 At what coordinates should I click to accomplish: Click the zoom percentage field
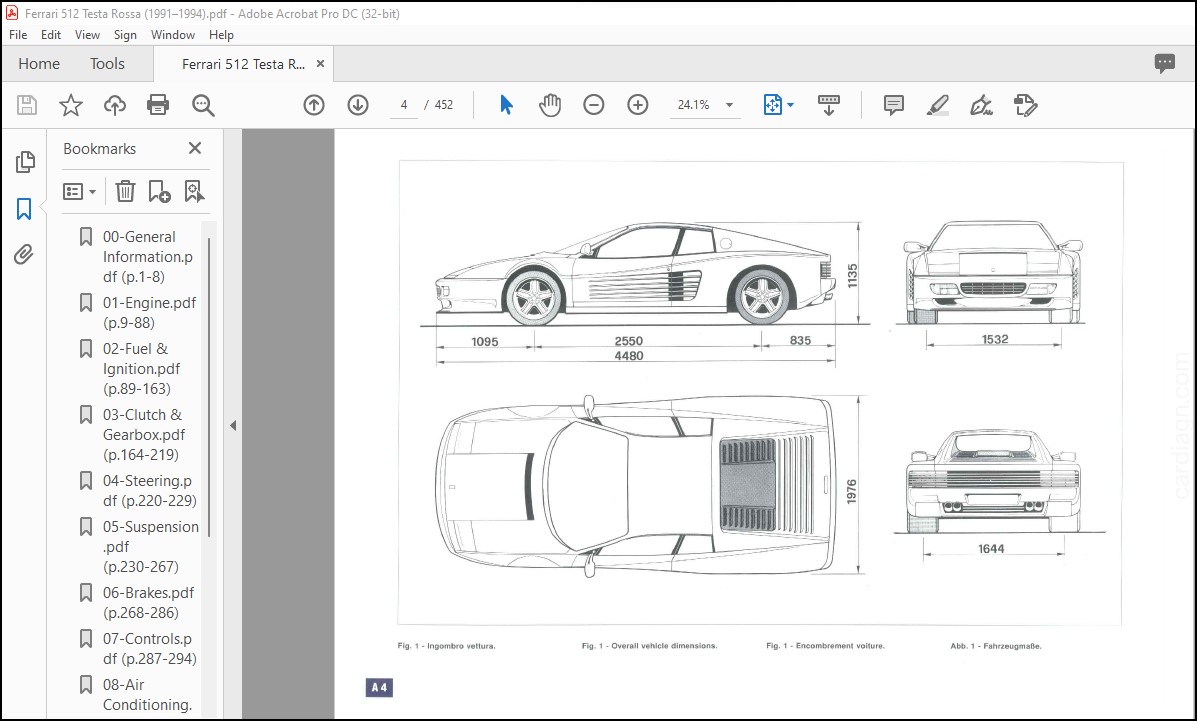[x=693, y=105]
